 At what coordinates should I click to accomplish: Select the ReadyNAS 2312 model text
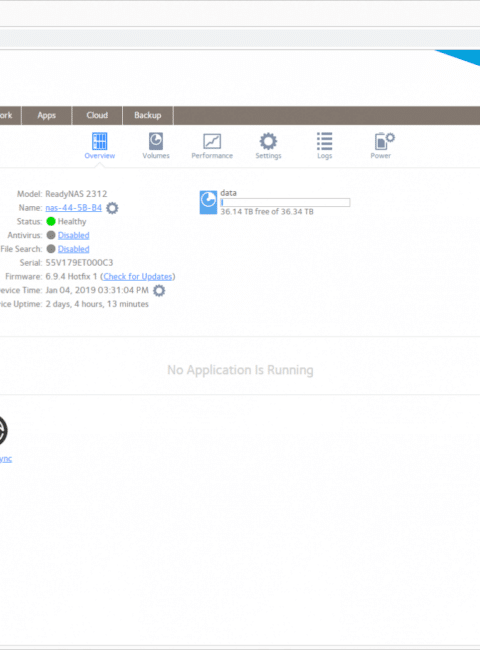pos(76,194)
